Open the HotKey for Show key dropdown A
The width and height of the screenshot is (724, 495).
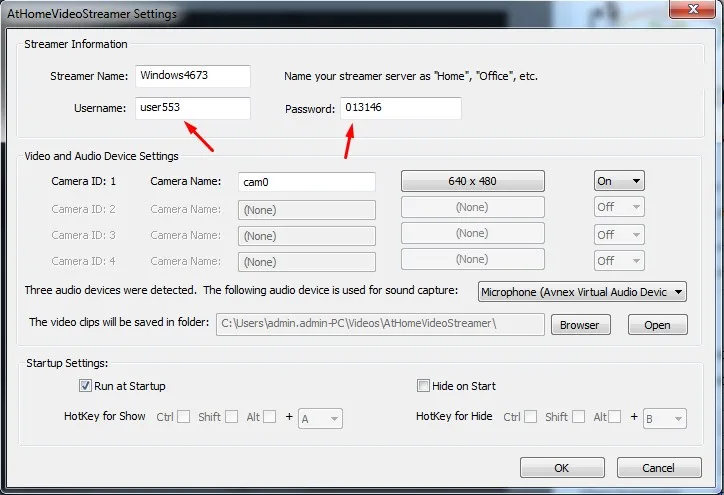tap(320, 418)
